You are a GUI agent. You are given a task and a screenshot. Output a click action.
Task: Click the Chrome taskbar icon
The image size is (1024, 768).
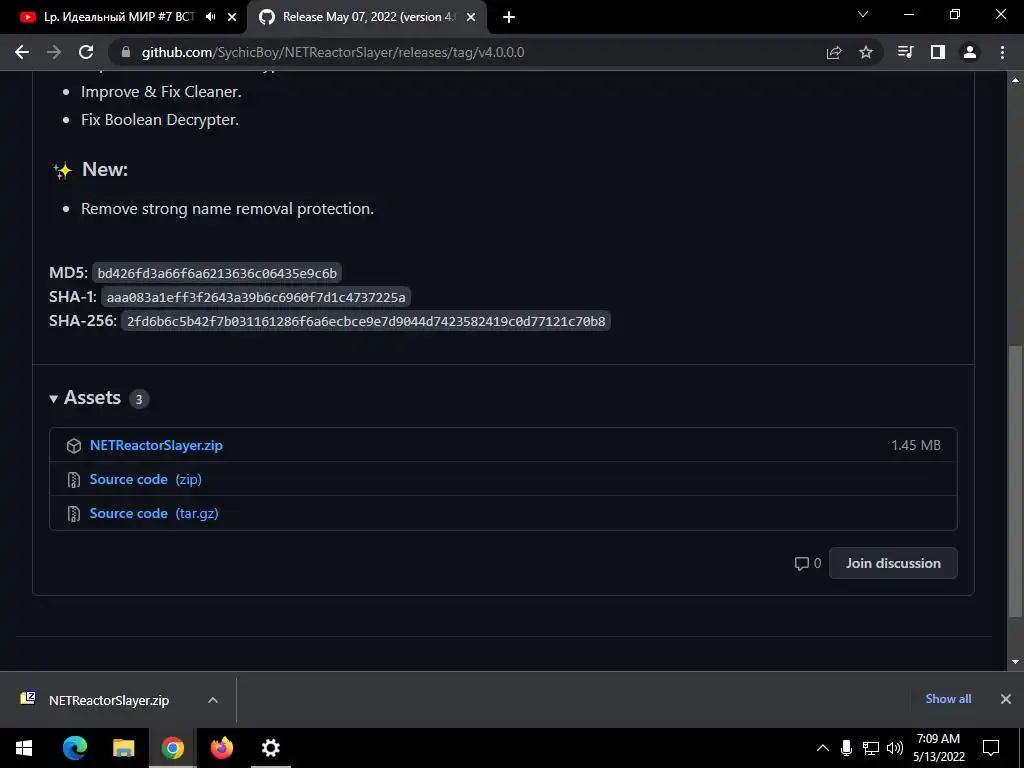tap(172, 748)
